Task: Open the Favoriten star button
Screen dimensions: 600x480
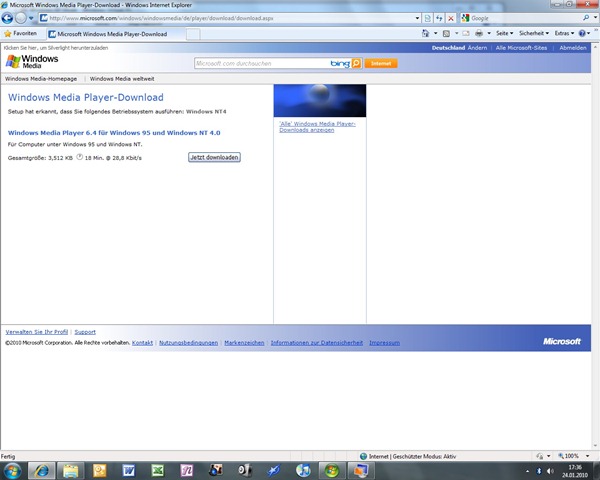Action: click(20, 34)
